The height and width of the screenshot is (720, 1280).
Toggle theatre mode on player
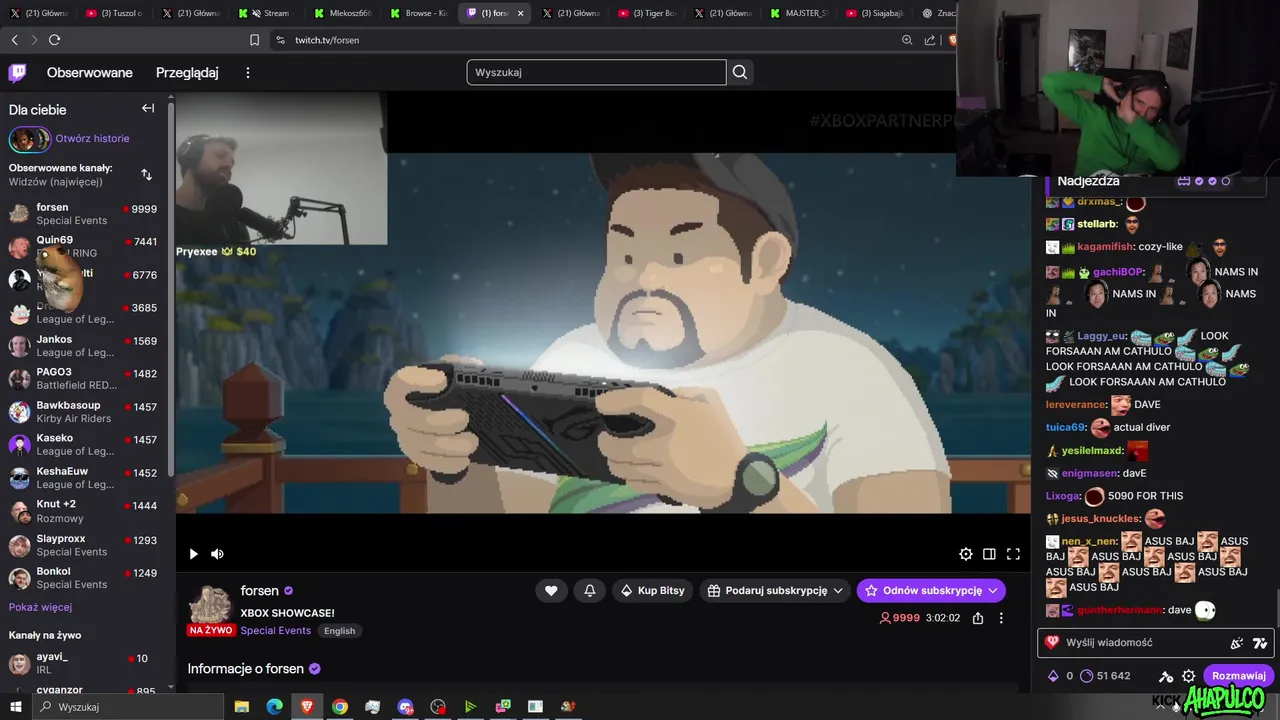coord(989,554)
